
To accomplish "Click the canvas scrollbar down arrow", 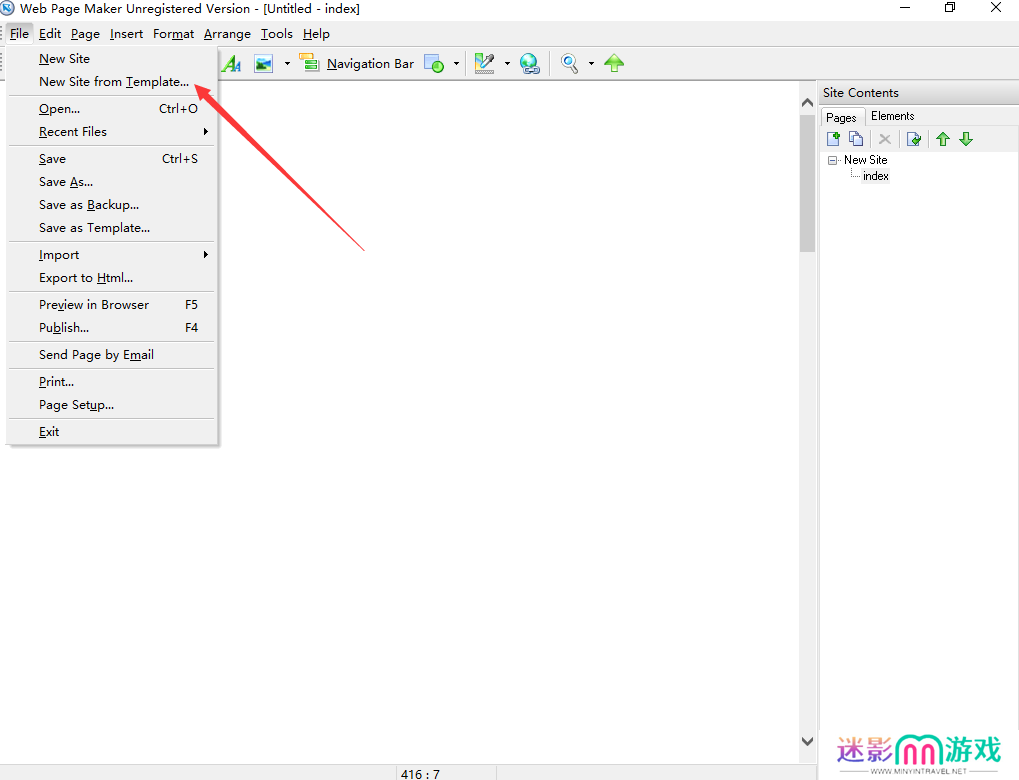I will click(807, 741).
